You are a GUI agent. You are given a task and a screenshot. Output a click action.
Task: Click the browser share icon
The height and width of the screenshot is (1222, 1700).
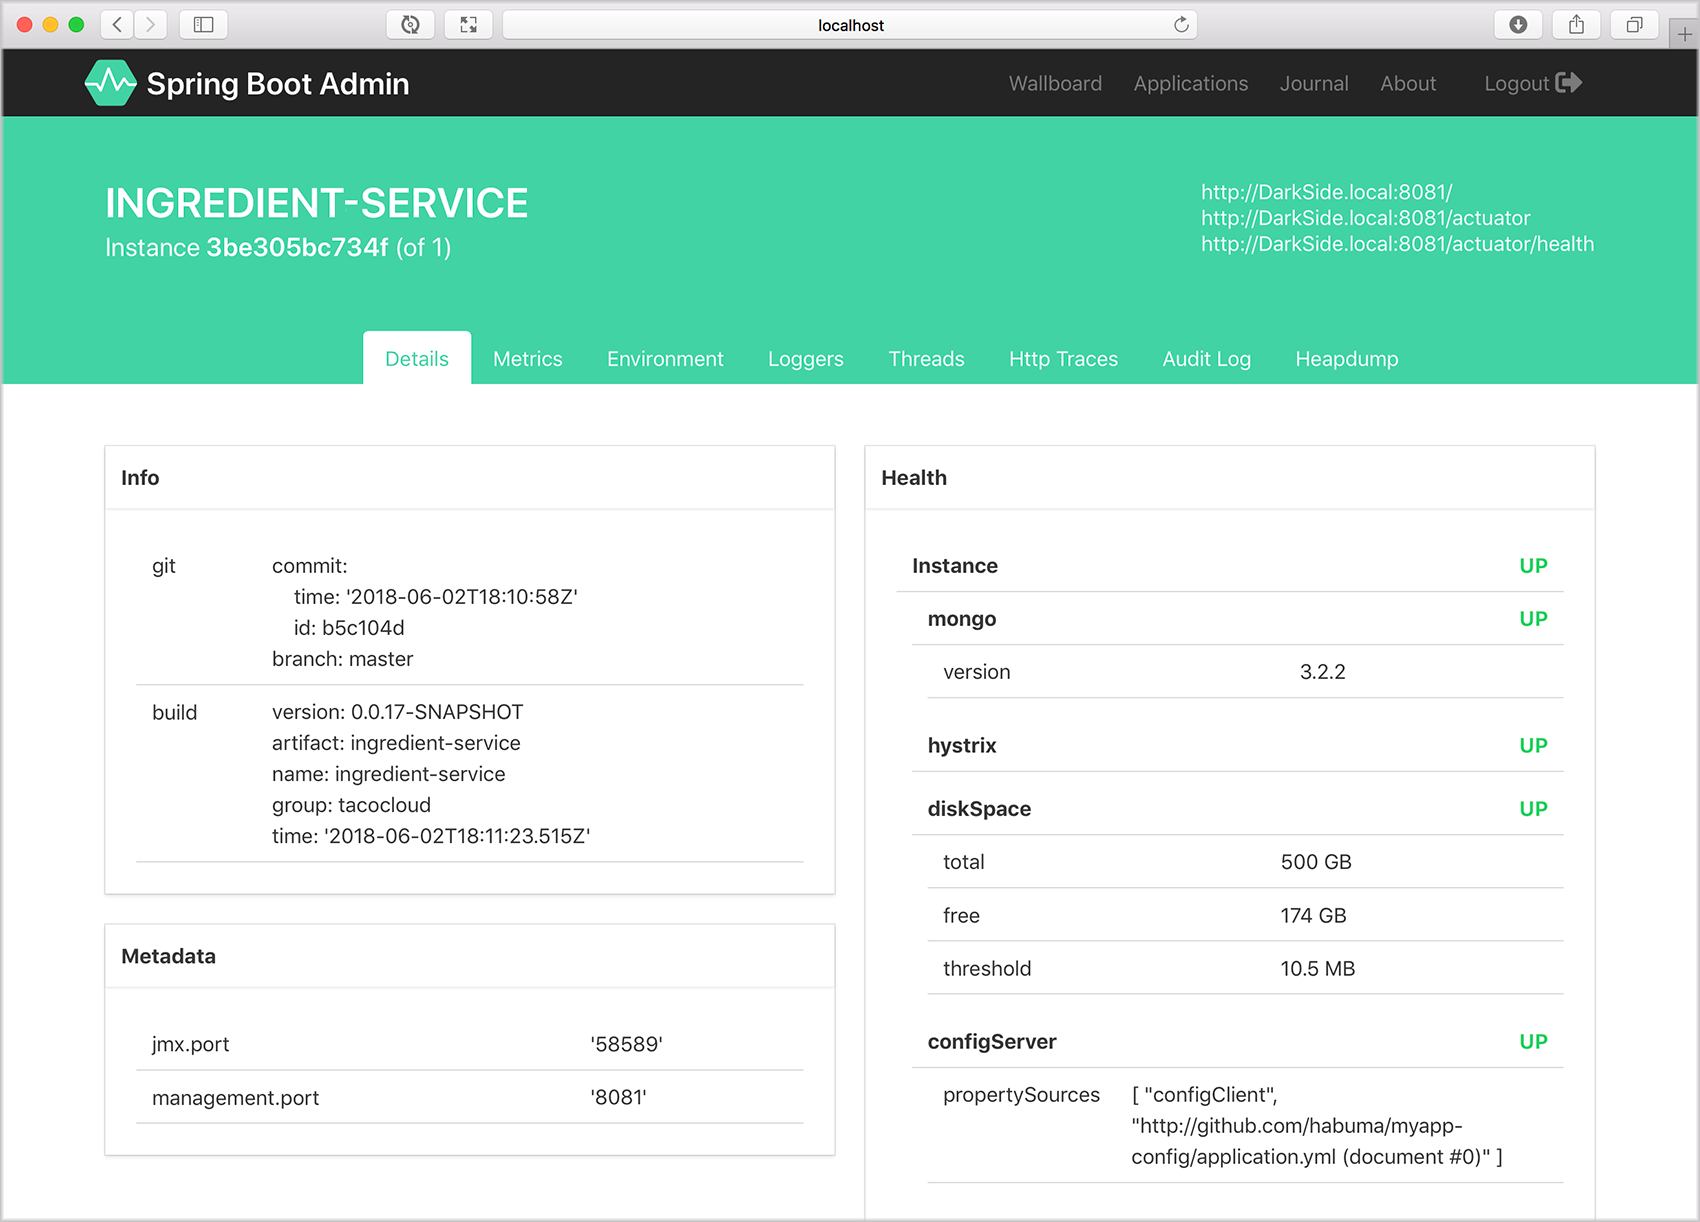[1576, 25]
